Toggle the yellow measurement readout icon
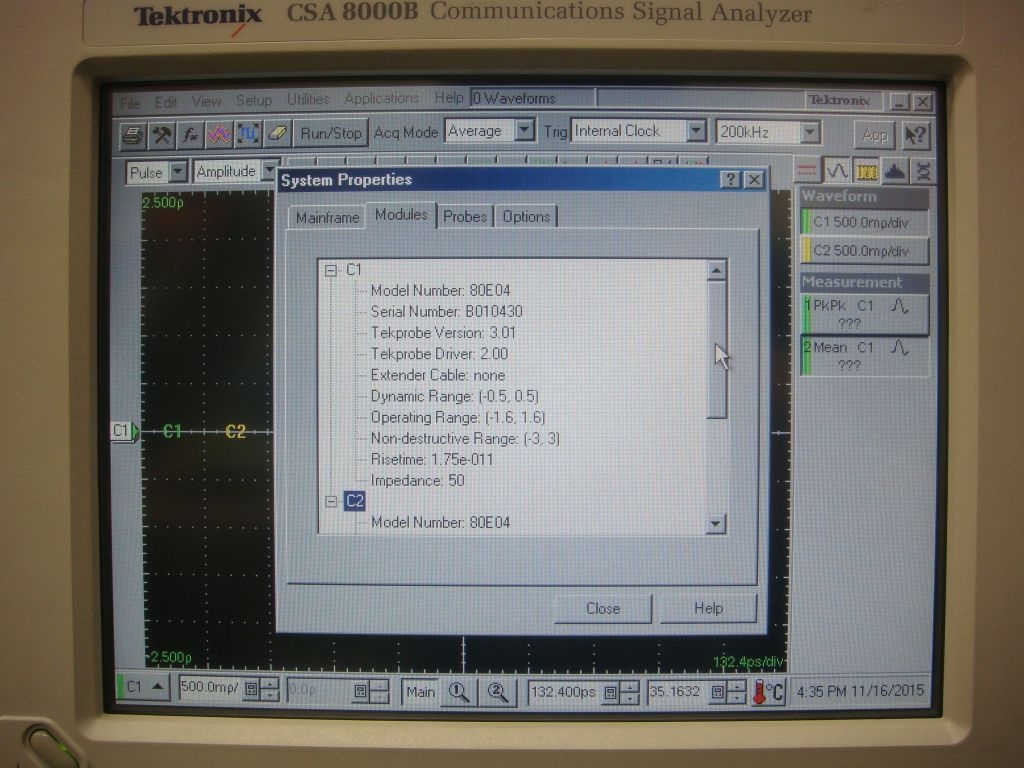The image size is (1024, 768). click(866, 172)
